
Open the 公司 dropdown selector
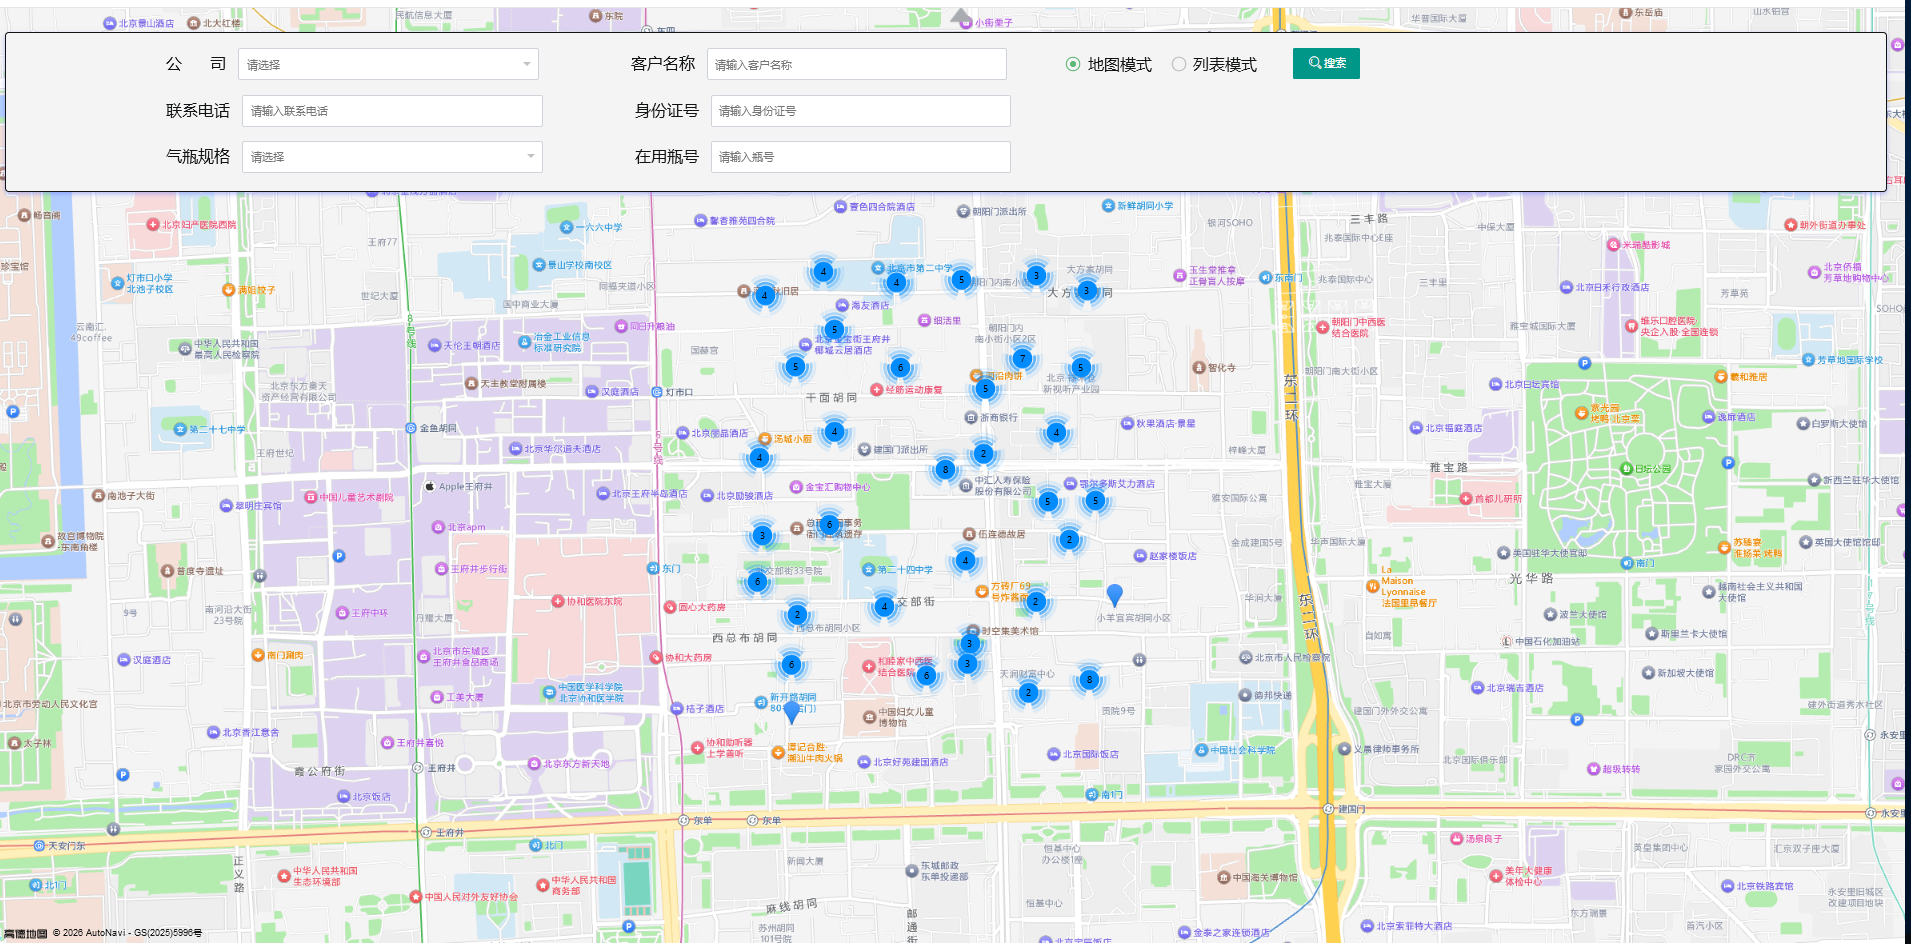388,64
